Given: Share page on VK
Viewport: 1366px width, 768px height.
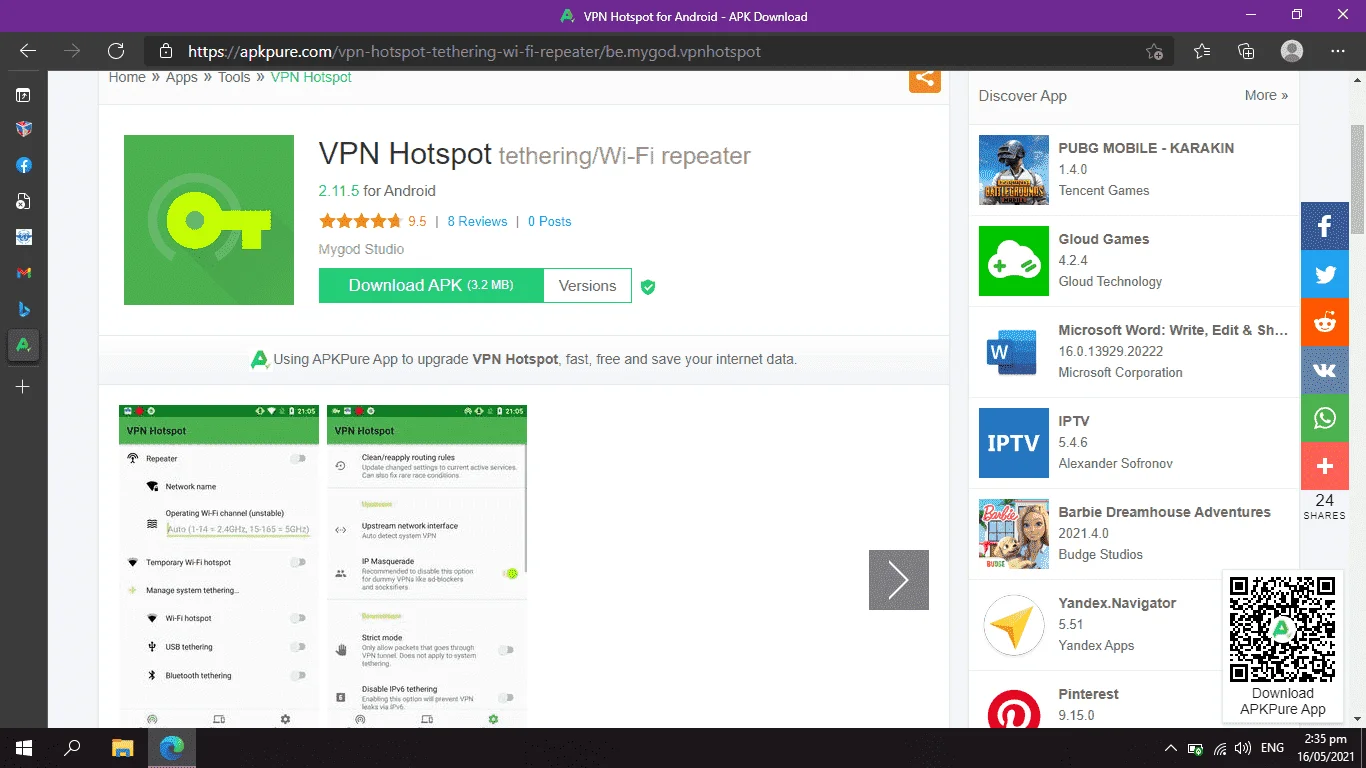Looking at the screenshot, I should point(1325,370).
